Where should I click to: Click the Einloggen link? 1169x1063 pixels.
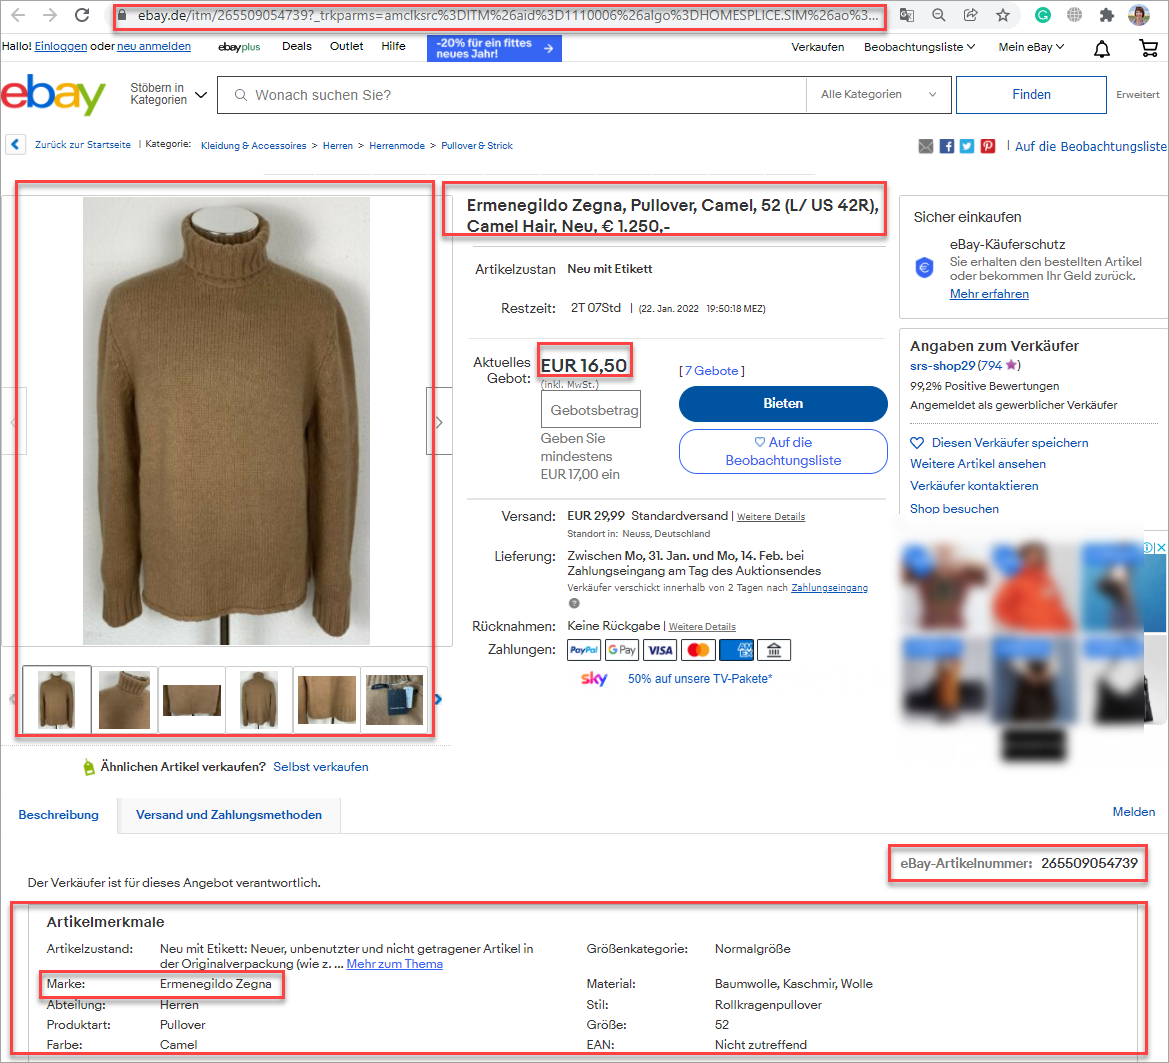61,46
